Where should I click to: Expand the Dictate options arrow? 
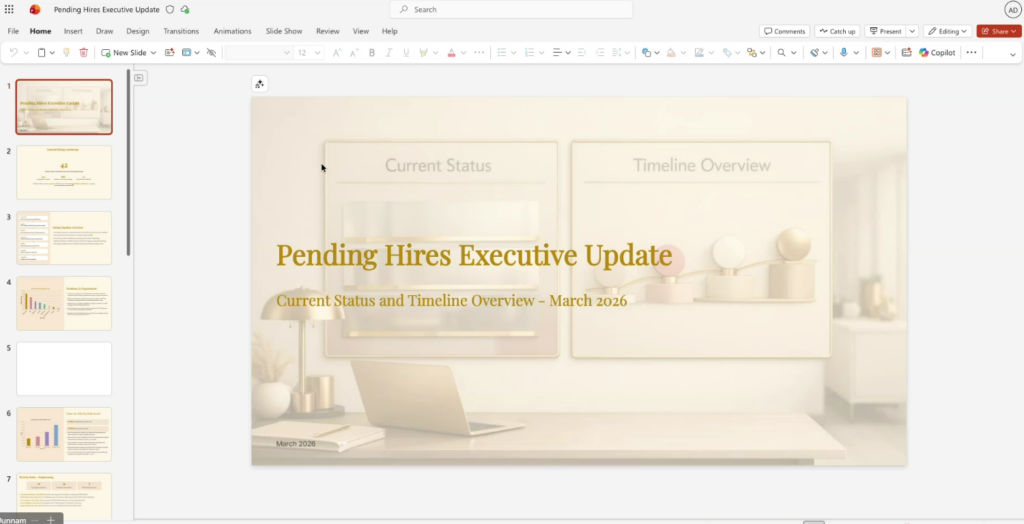pyautogui.click(x=856, y=52)
